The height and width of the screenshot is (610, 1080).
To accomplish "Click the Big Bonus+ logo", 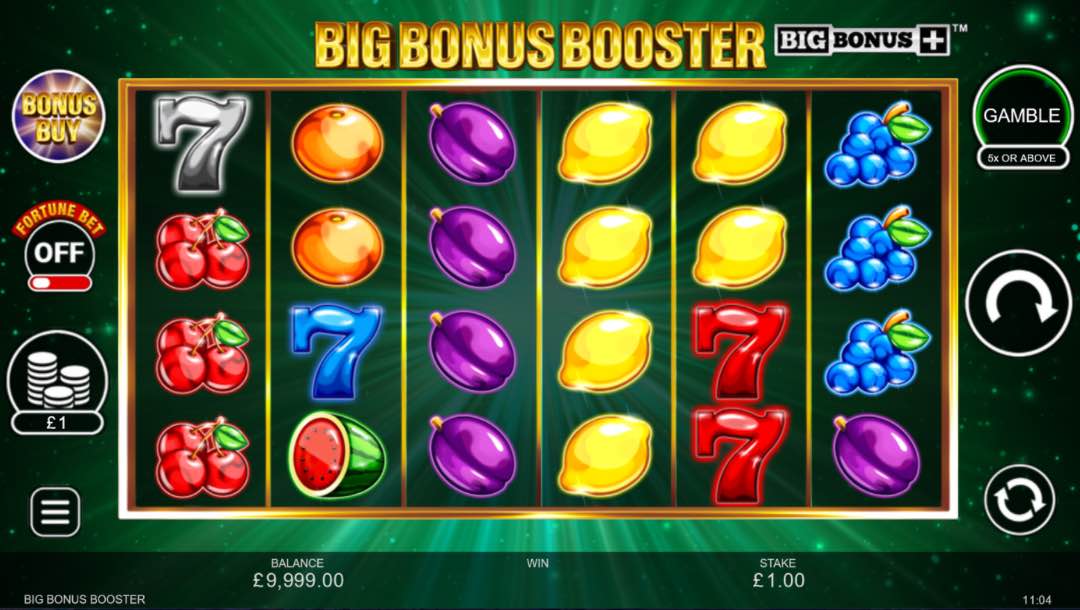I will [864, 40].
